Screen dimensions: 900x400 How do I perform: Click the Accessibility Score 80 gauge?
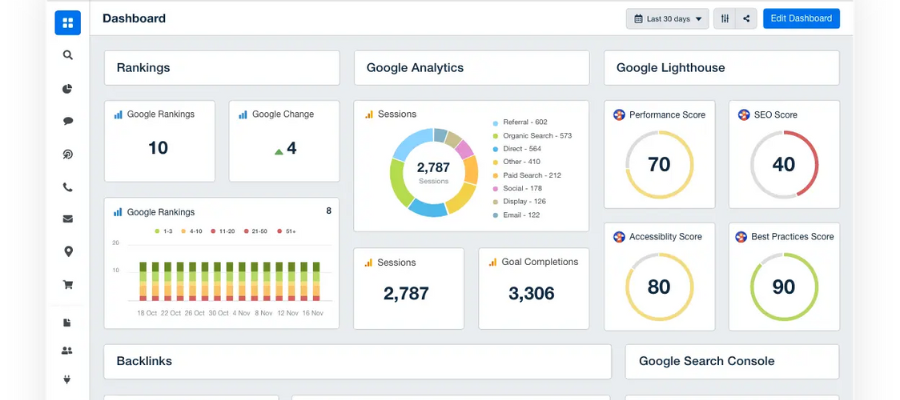[x=660, y=287]
